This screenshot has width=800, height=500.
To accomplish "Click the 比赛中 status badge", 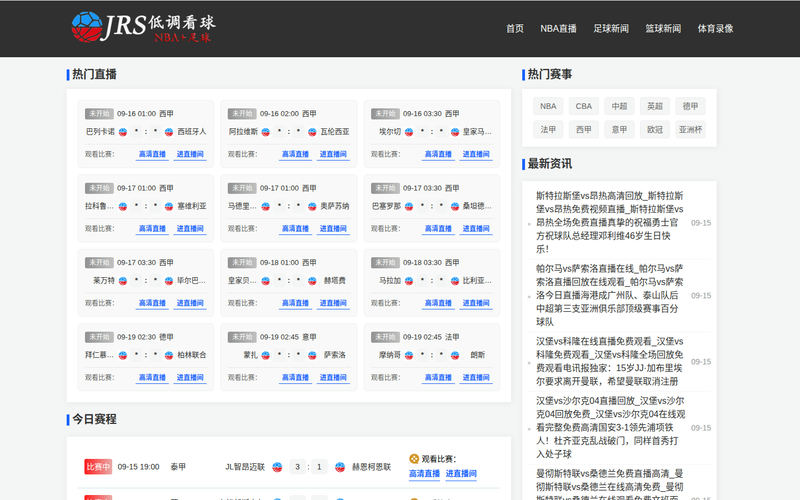I will point(98,467).
